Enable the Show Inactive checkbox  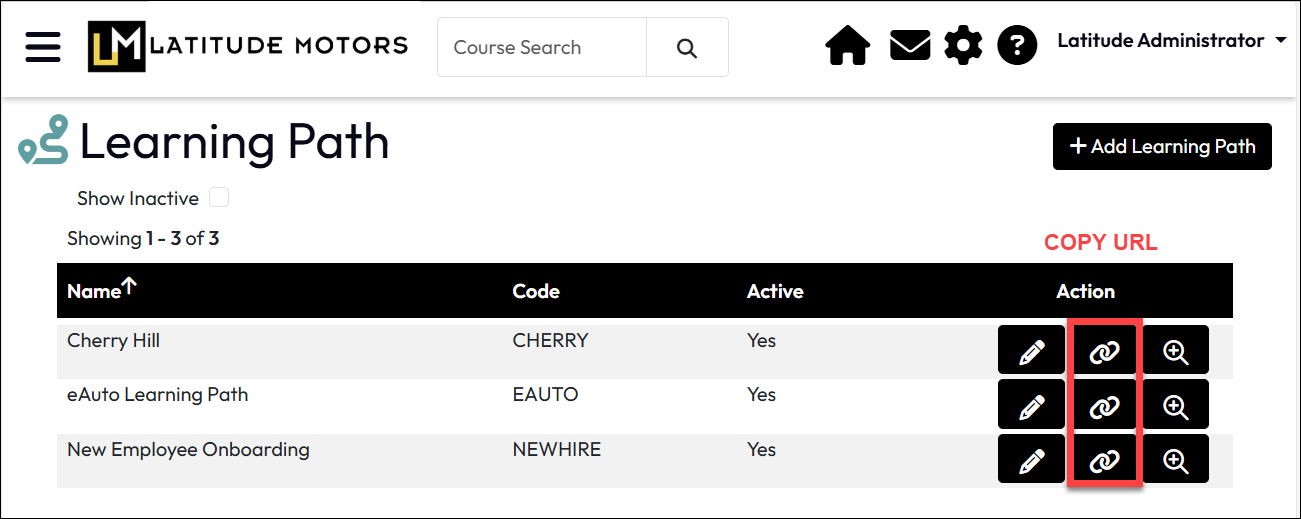[219, 198]
